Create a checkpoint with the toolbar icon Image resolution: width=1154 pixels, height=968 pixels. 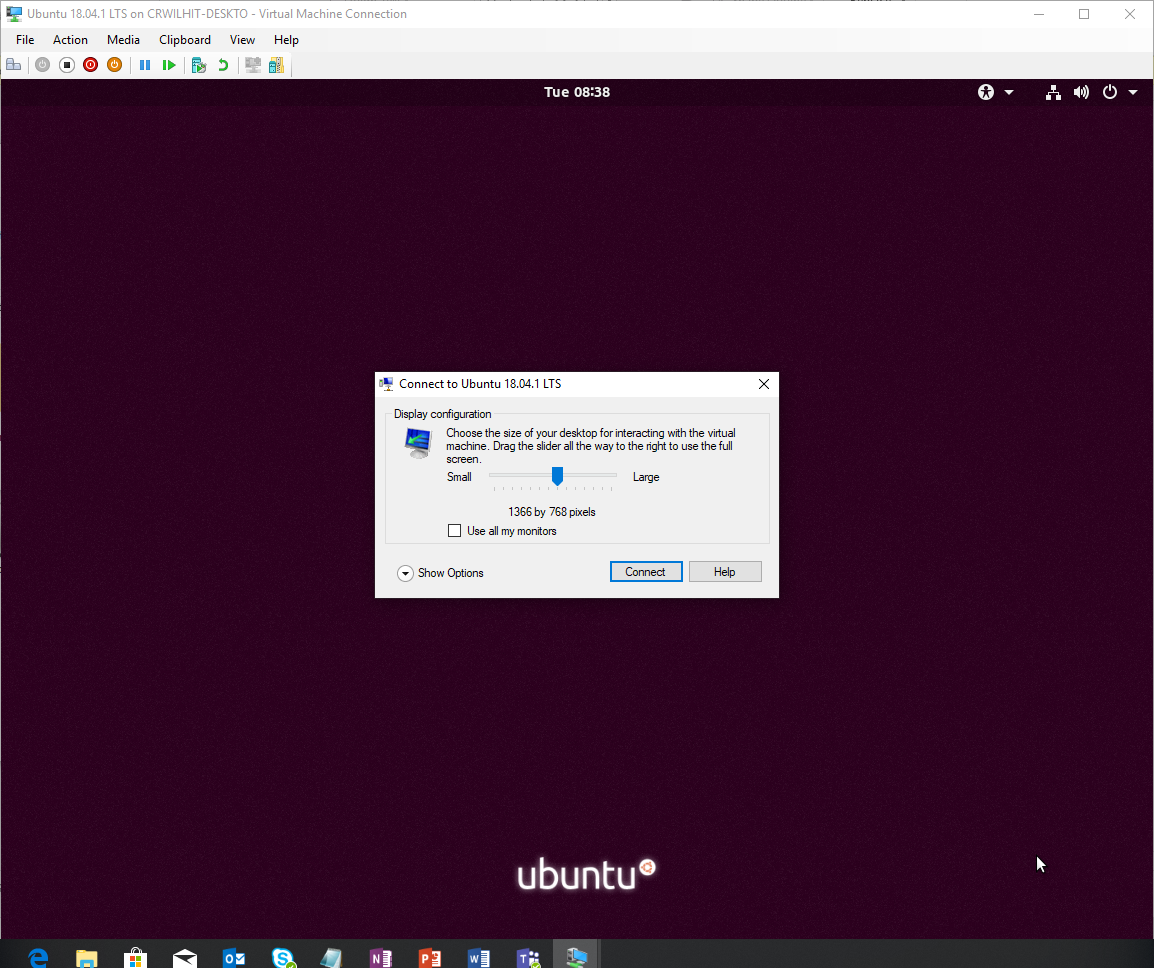[199, 65]
